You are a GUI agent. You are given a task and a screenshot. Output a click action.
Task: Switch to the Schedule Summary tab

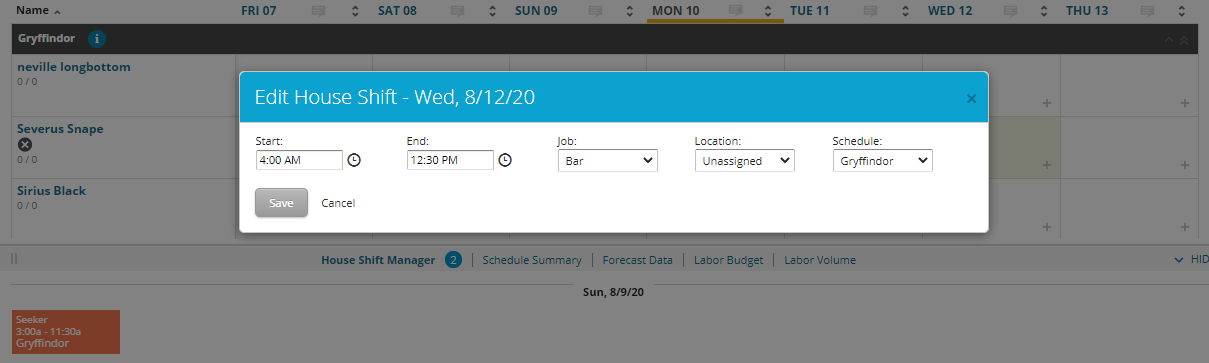coord(532,260)
